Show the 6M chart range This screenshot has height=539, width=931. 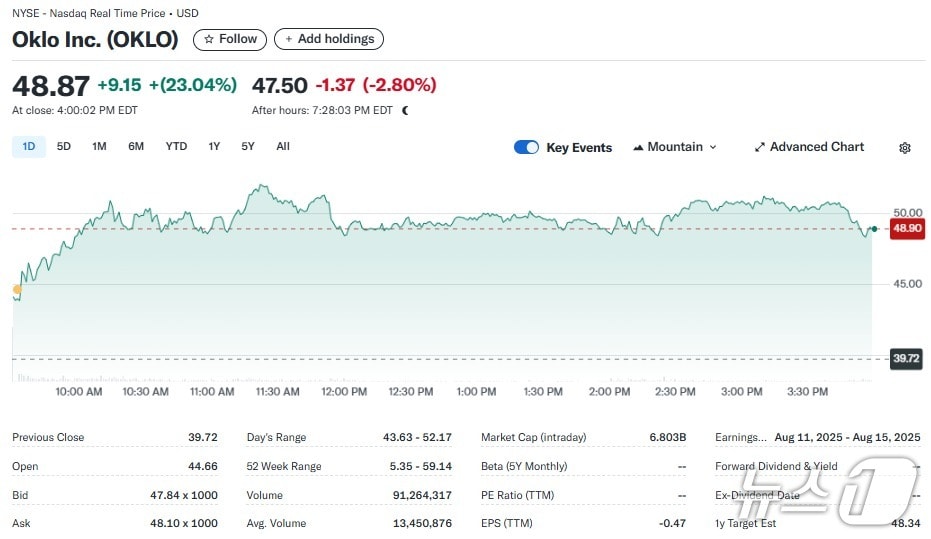(136, 146)
